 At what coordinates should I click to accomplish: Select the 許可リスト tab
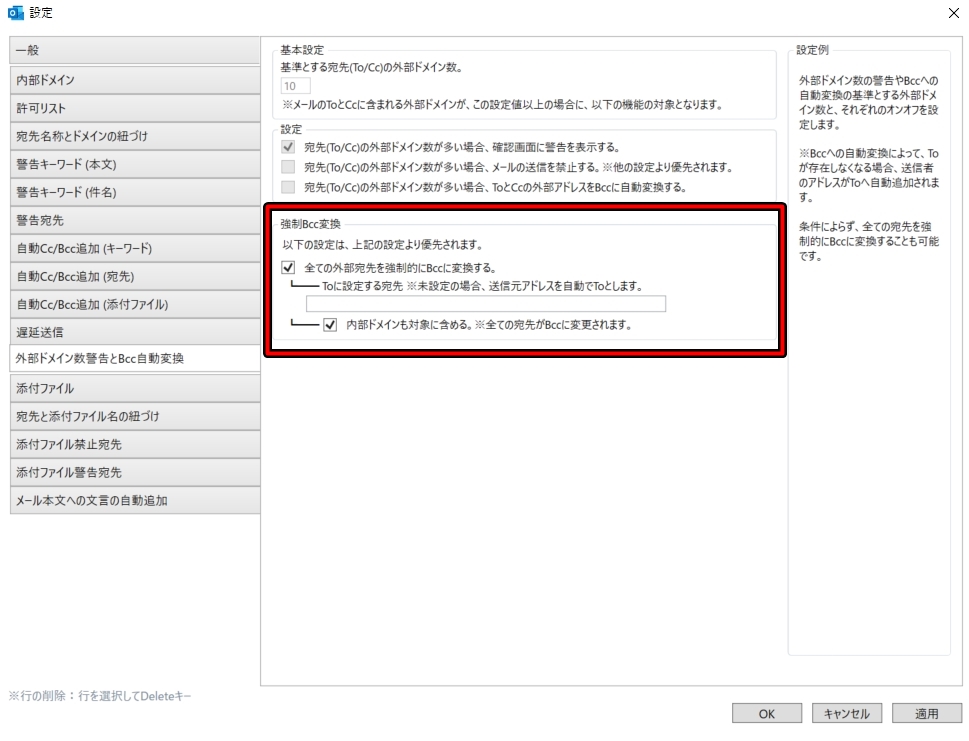pos(135,108)
